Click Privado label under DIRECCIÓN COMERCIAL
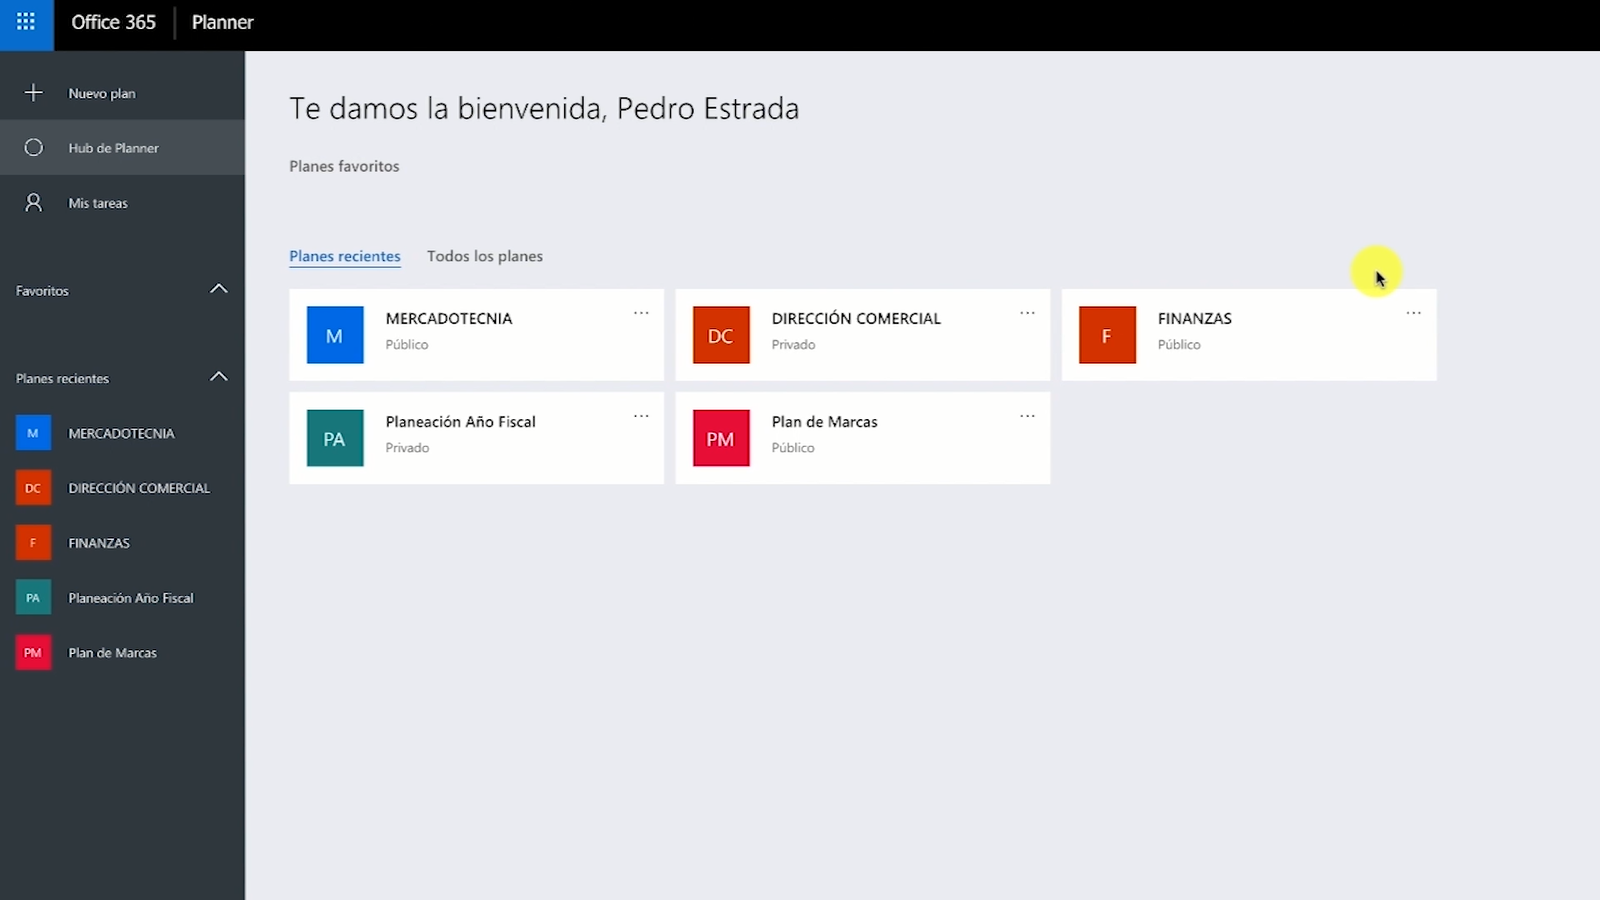Image resolution: width=1600 pixels, height=900 pixels. click(x=793, y=344)
